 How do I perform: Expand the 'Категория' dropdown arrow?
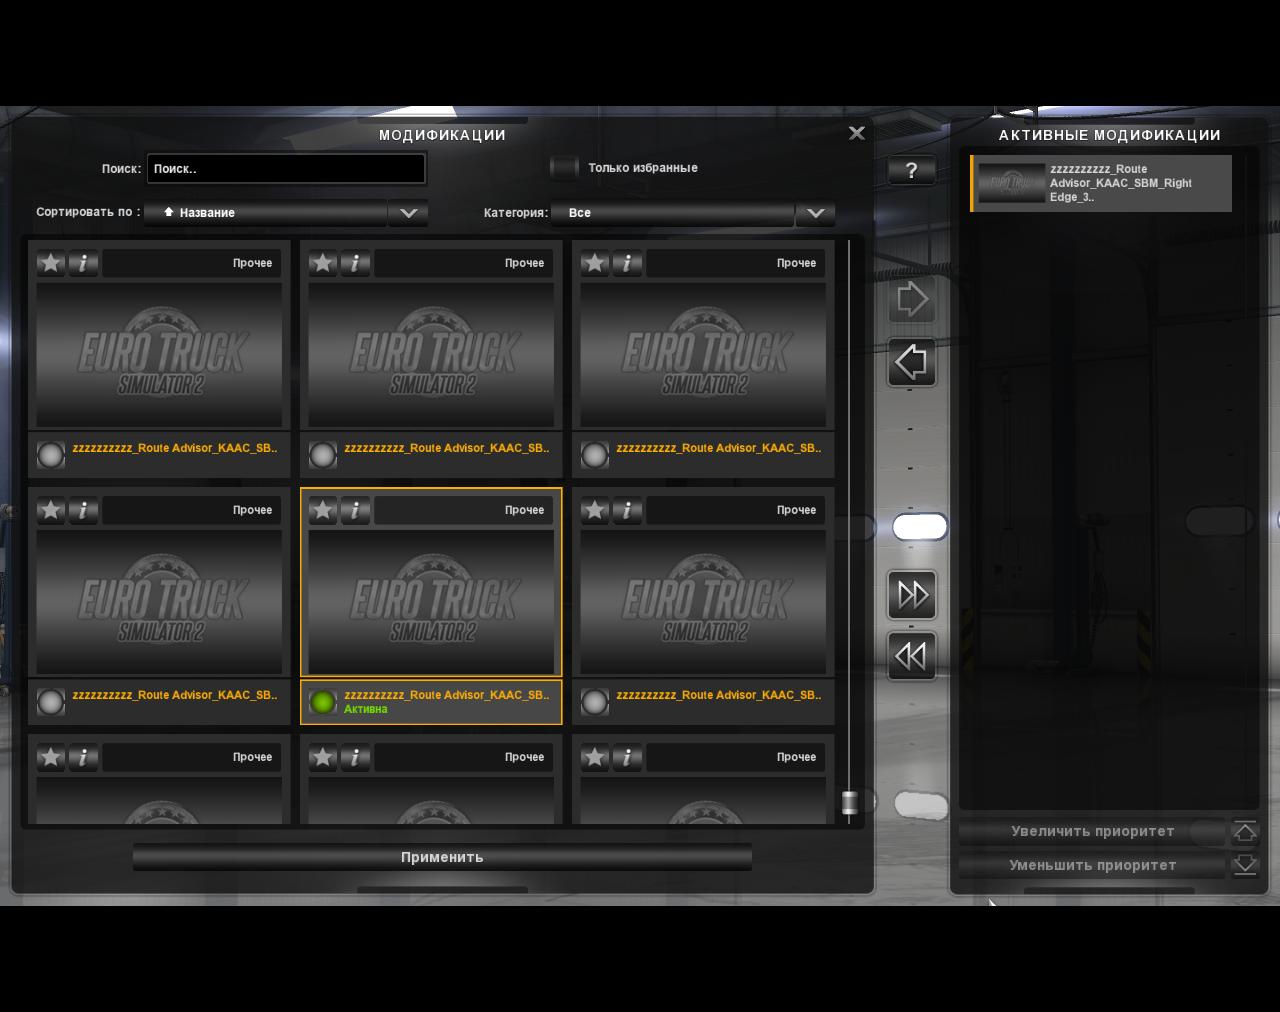(x=815, y=213)
